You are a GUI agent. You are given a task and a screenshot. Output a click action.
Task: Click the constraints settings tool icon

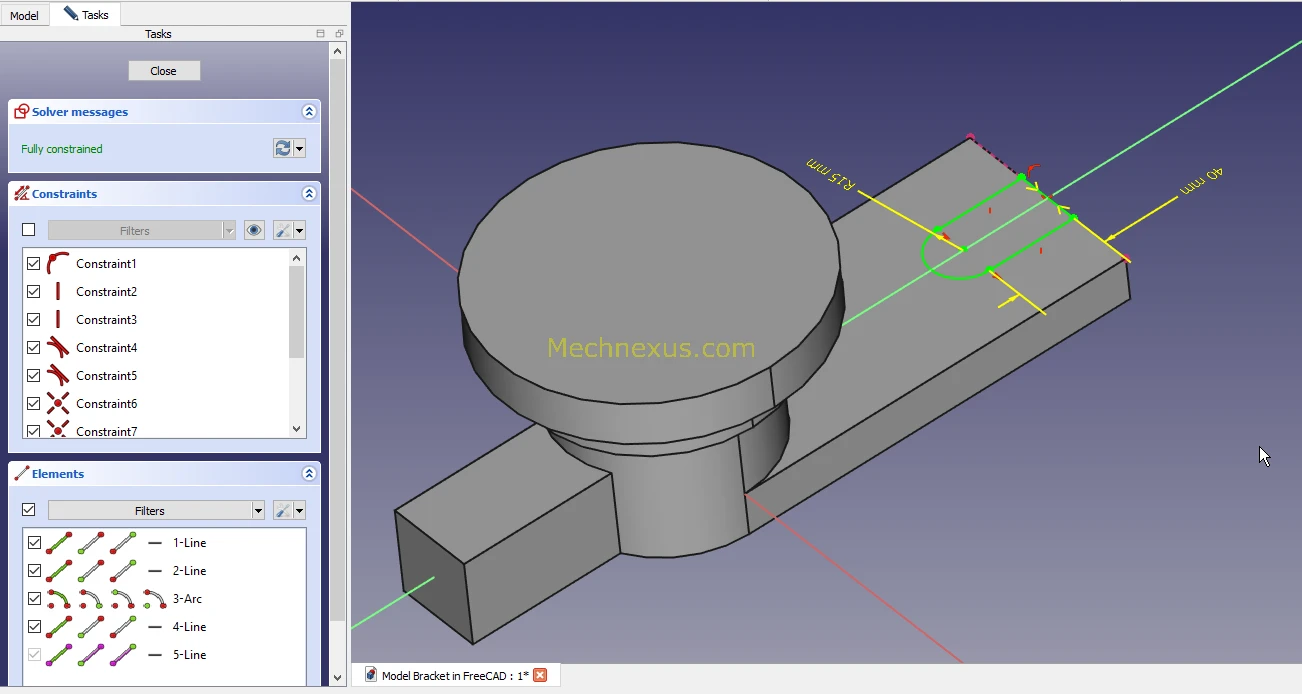click(x=284, y=230)
